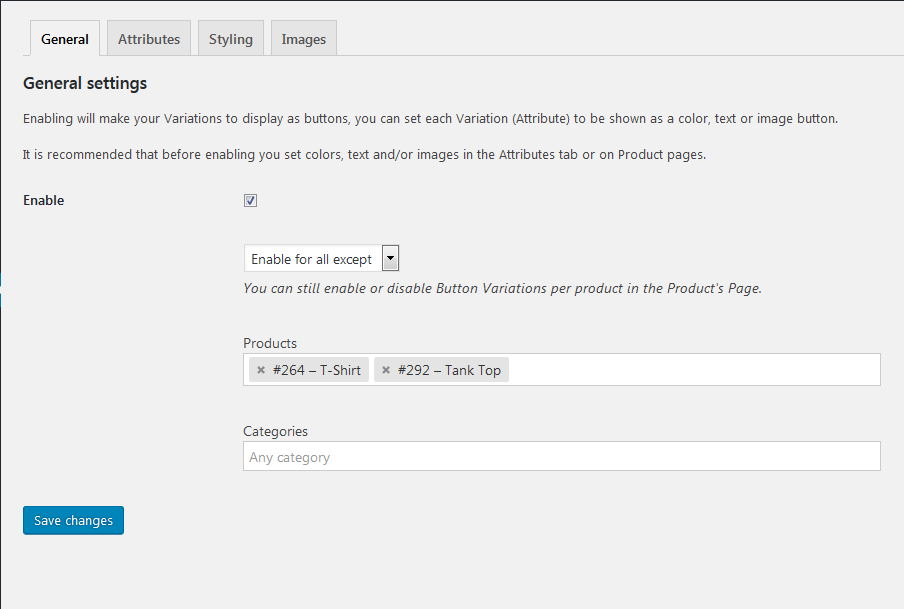Remove the #264 – T-Shirt product tag
The image size is (904, 609).
[261, 370]
